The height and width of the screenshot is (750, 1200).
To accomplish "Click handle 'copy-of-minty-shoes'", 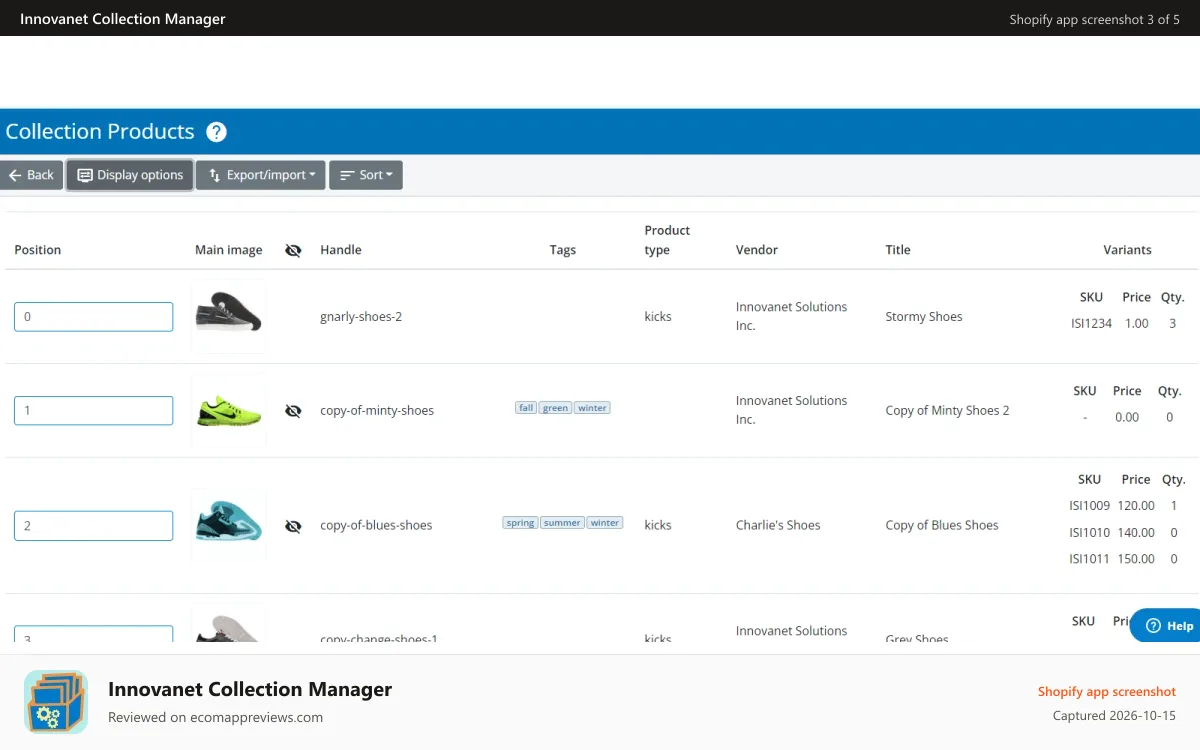I will pos(377,411).
